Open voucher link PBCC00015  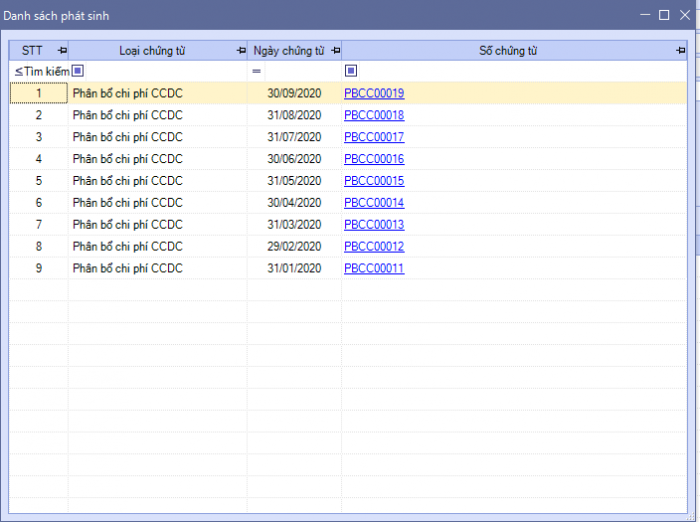point(374,181)
